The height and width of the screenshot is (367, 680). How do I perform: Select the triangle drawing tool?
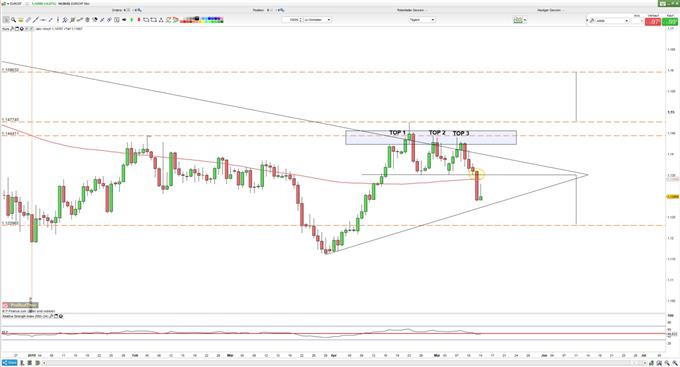[161, 20]
